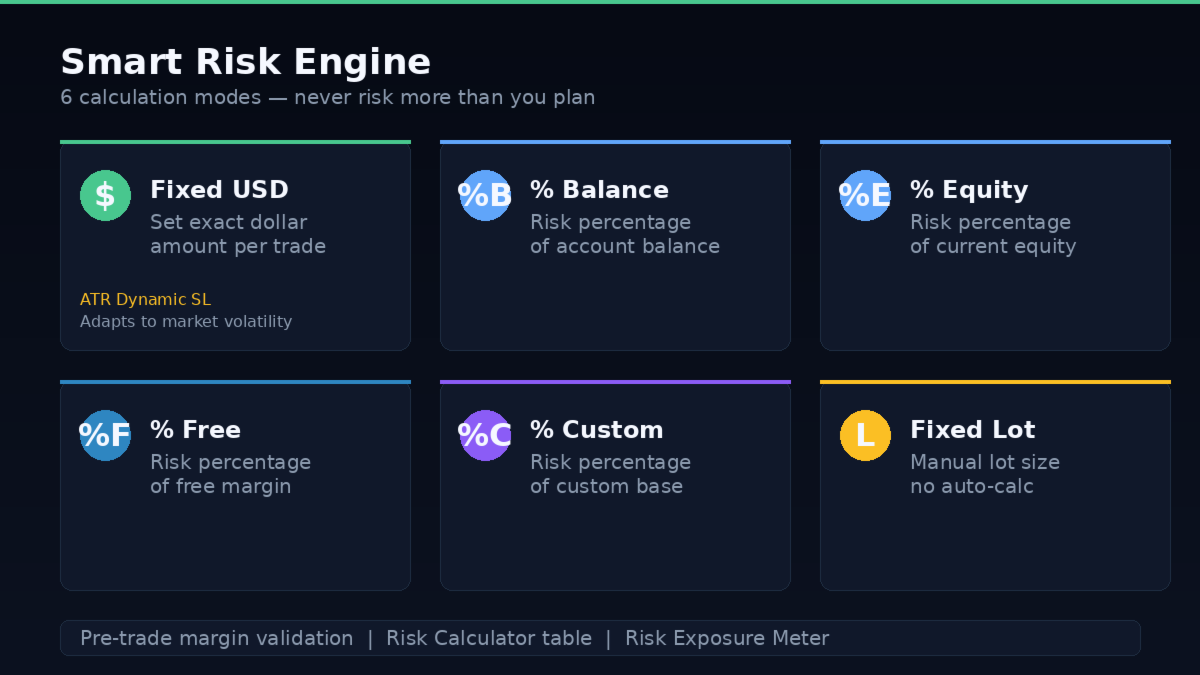
Task: Select the %F free margin icon
Action: [105, 435]
